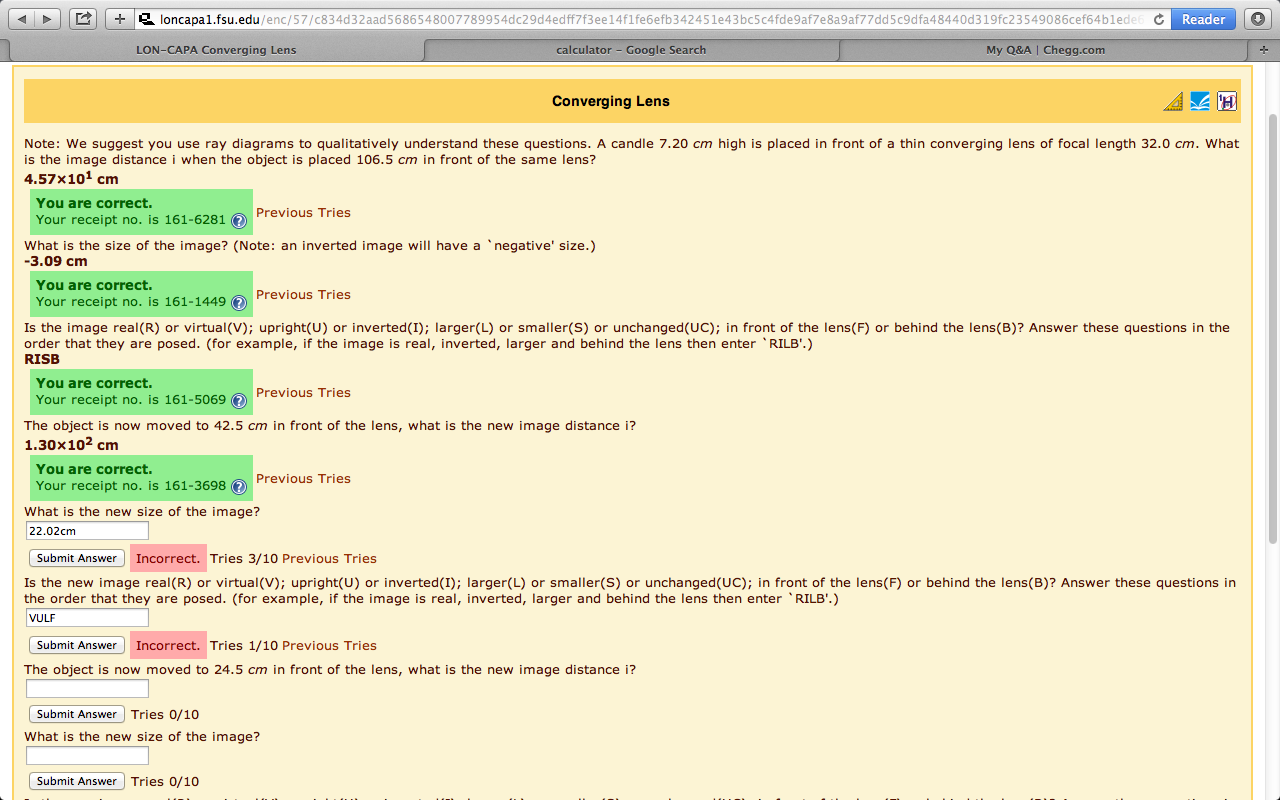Click the blue LON-CAPA feedback icon
This screenshot has height=800, width=1280.
pos(1199,101)
